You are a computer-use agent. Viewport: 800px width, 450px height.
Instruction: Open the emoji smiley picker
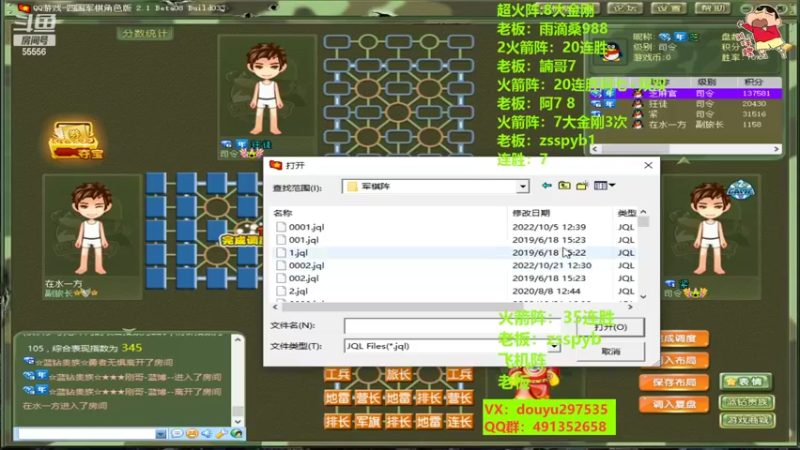(x=192, y=434)
